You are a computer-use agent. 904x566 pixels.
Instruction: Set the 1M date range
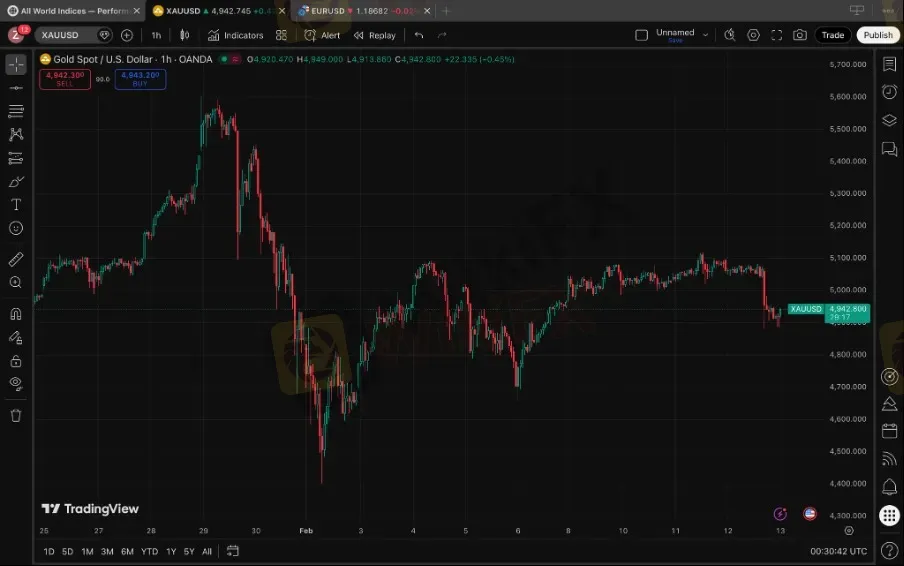pyautogui.click(x=87, y=552)
